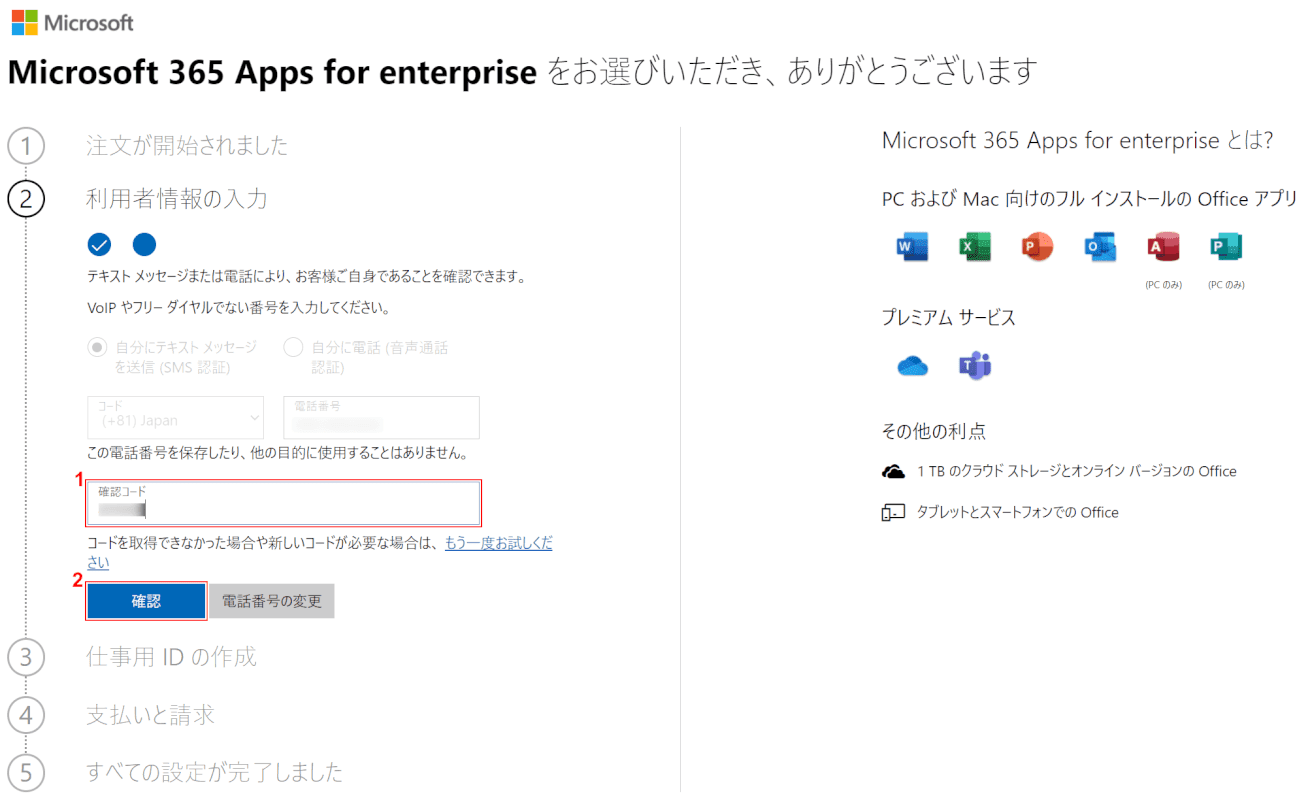Click the 利用者情報の入力 step heading
This screenshot has width=1310, height=800.
(177, 199)
